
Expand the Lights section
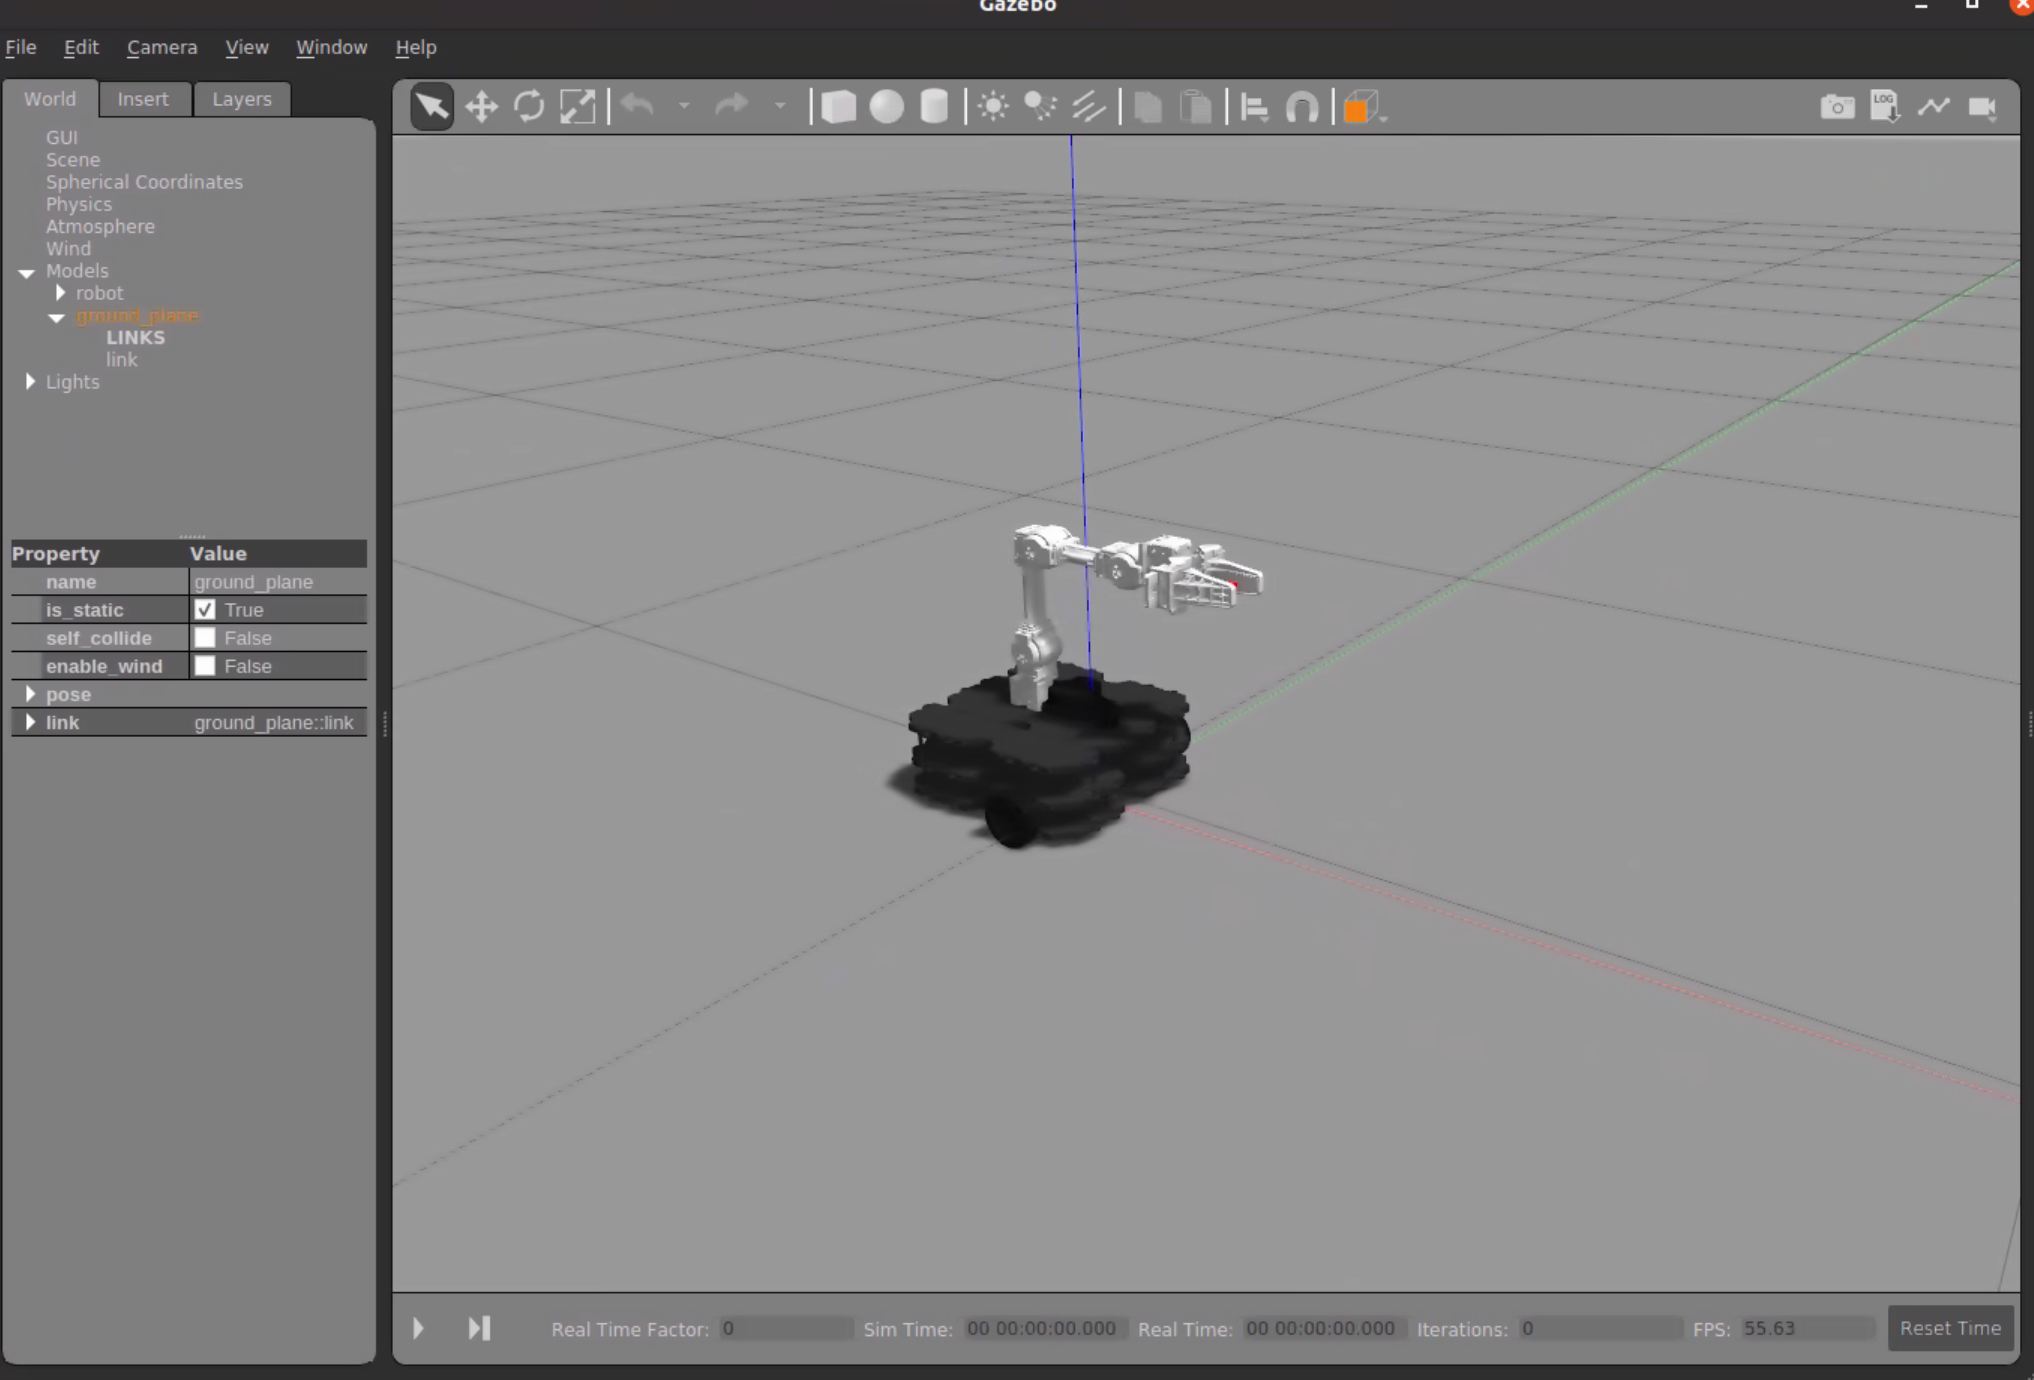click(x=30, y=381)
